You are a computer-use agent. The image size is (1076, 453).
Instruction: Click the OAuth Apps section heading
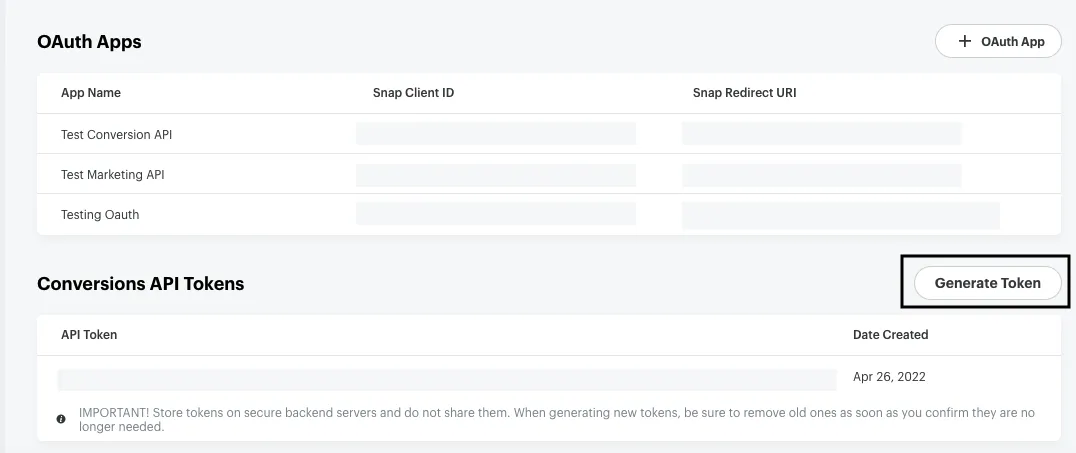click(89, 42)
